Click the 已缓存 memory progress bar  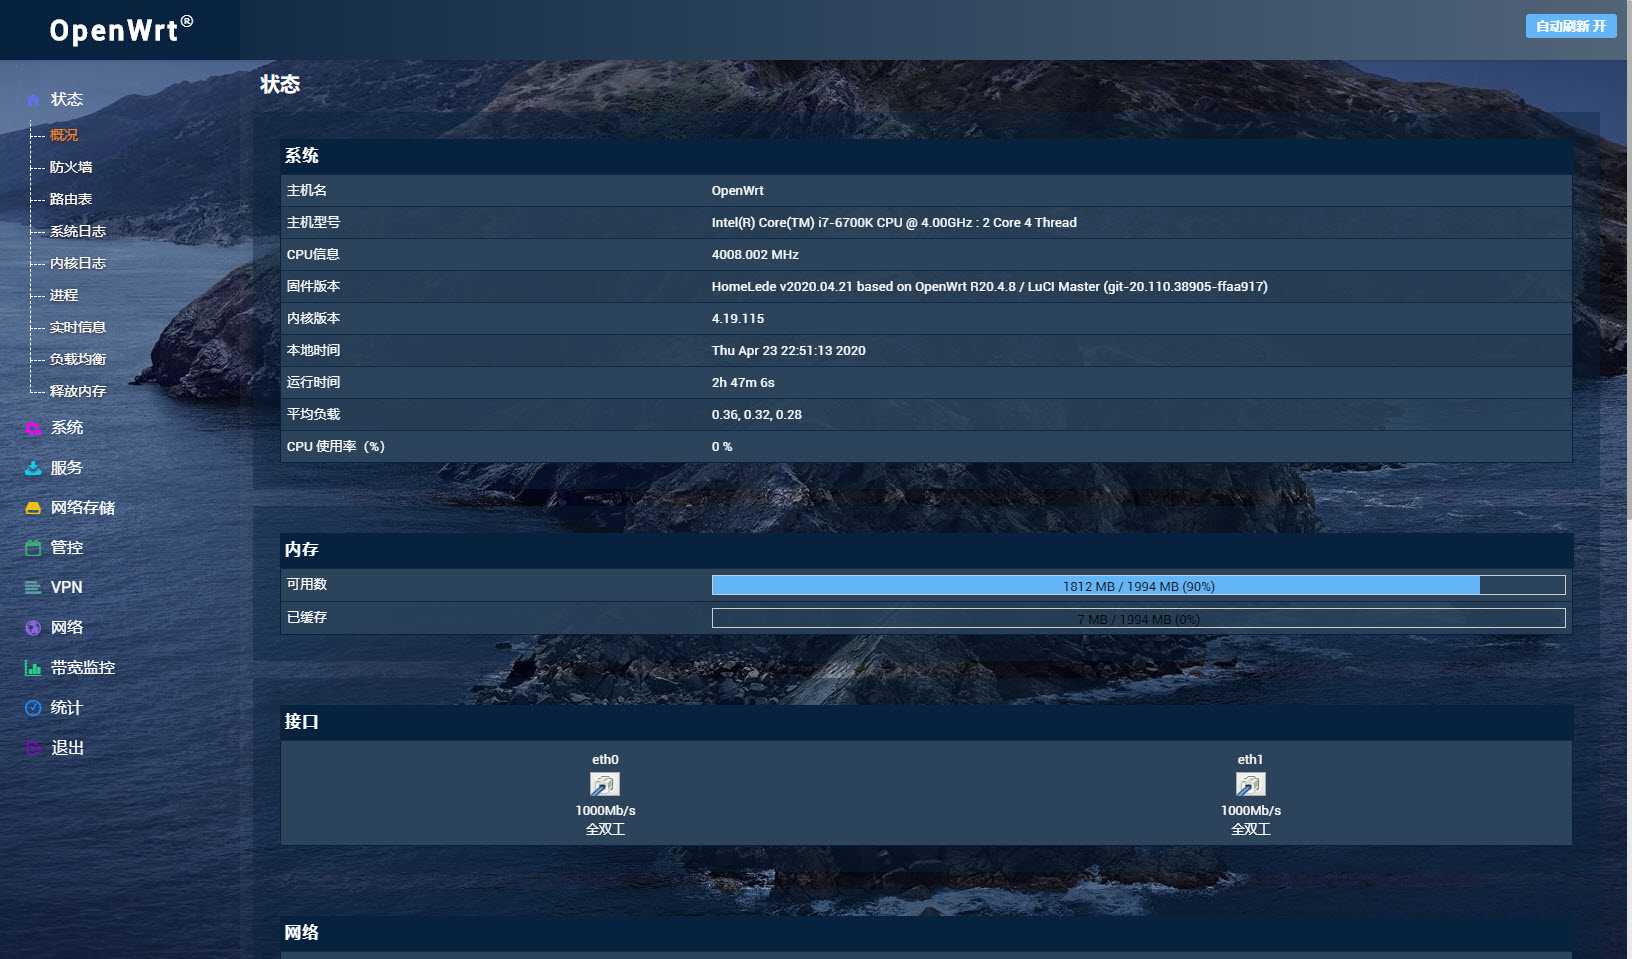point(1138,618)
